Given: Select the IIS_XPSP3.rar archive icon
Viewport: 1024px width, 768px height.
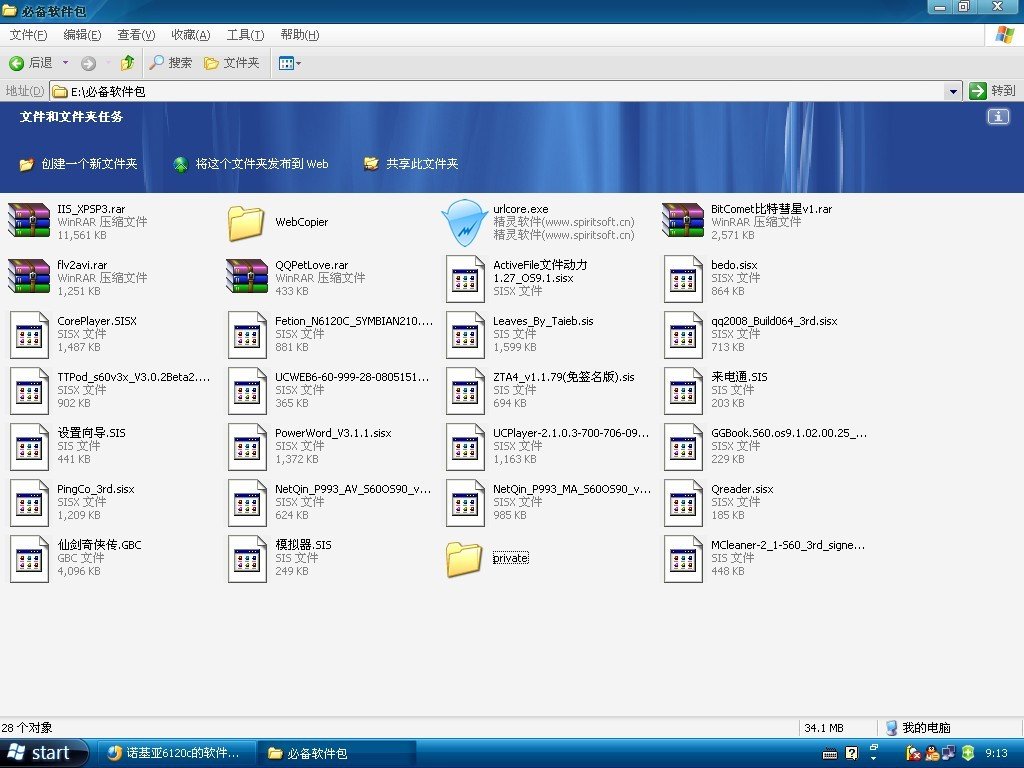Looking at the screenshot, I should point(28,222).
